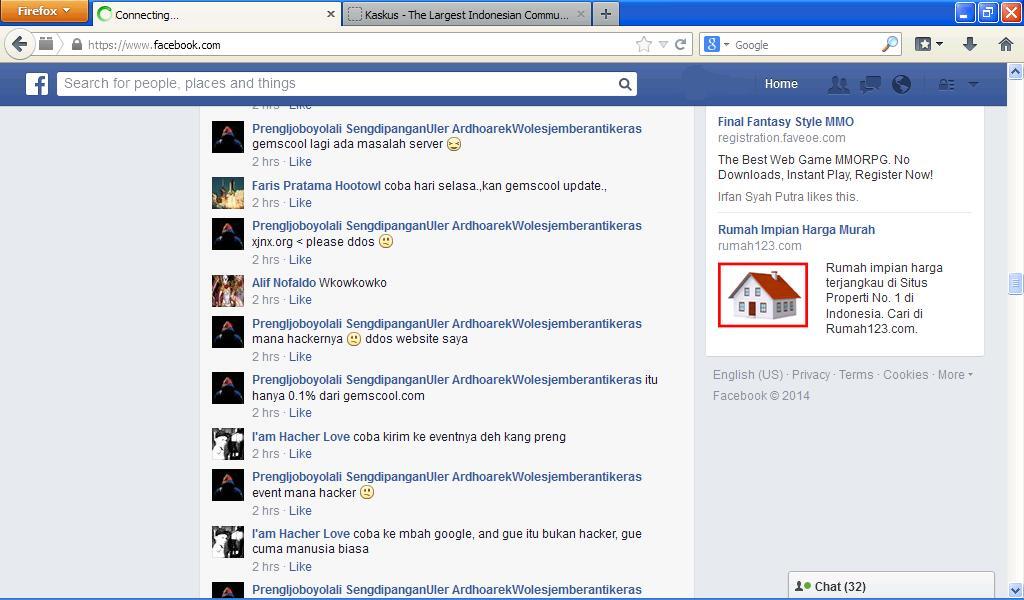
Task: Open the URL history dropdown arrow
Action: (x=664, y=44)
